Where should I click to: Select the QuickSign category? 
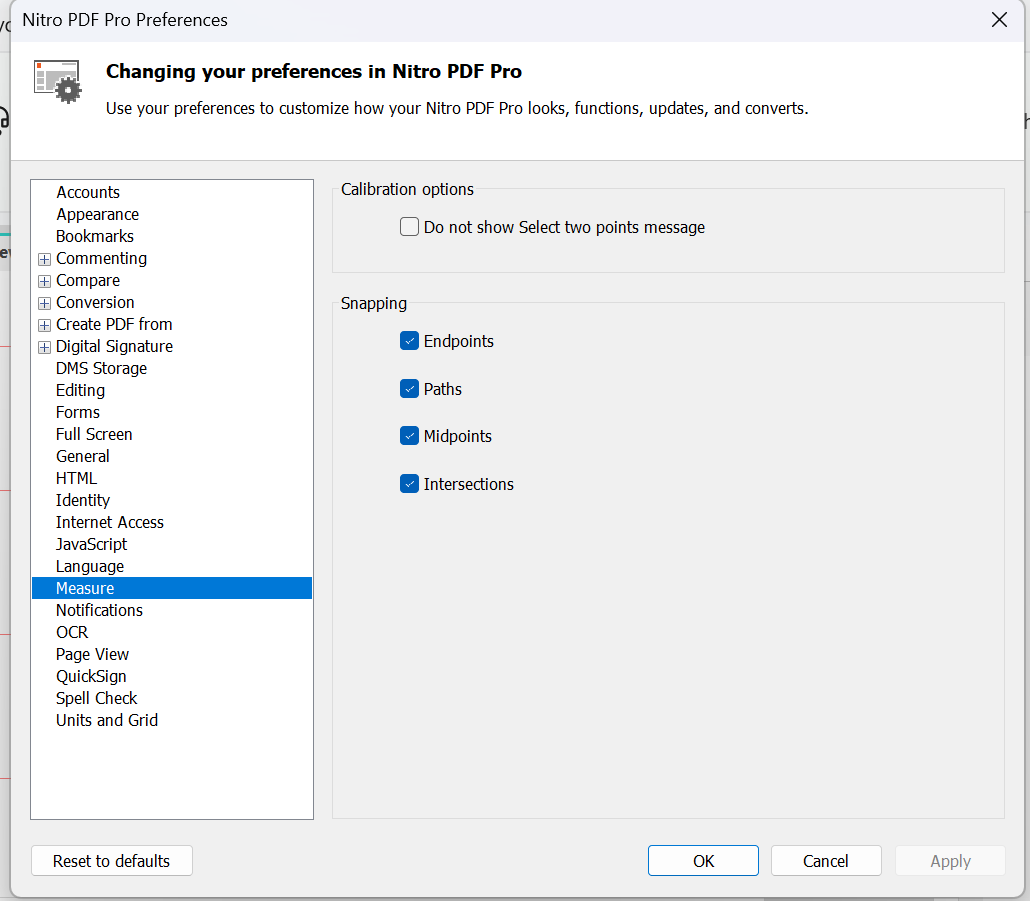point(91,677)
